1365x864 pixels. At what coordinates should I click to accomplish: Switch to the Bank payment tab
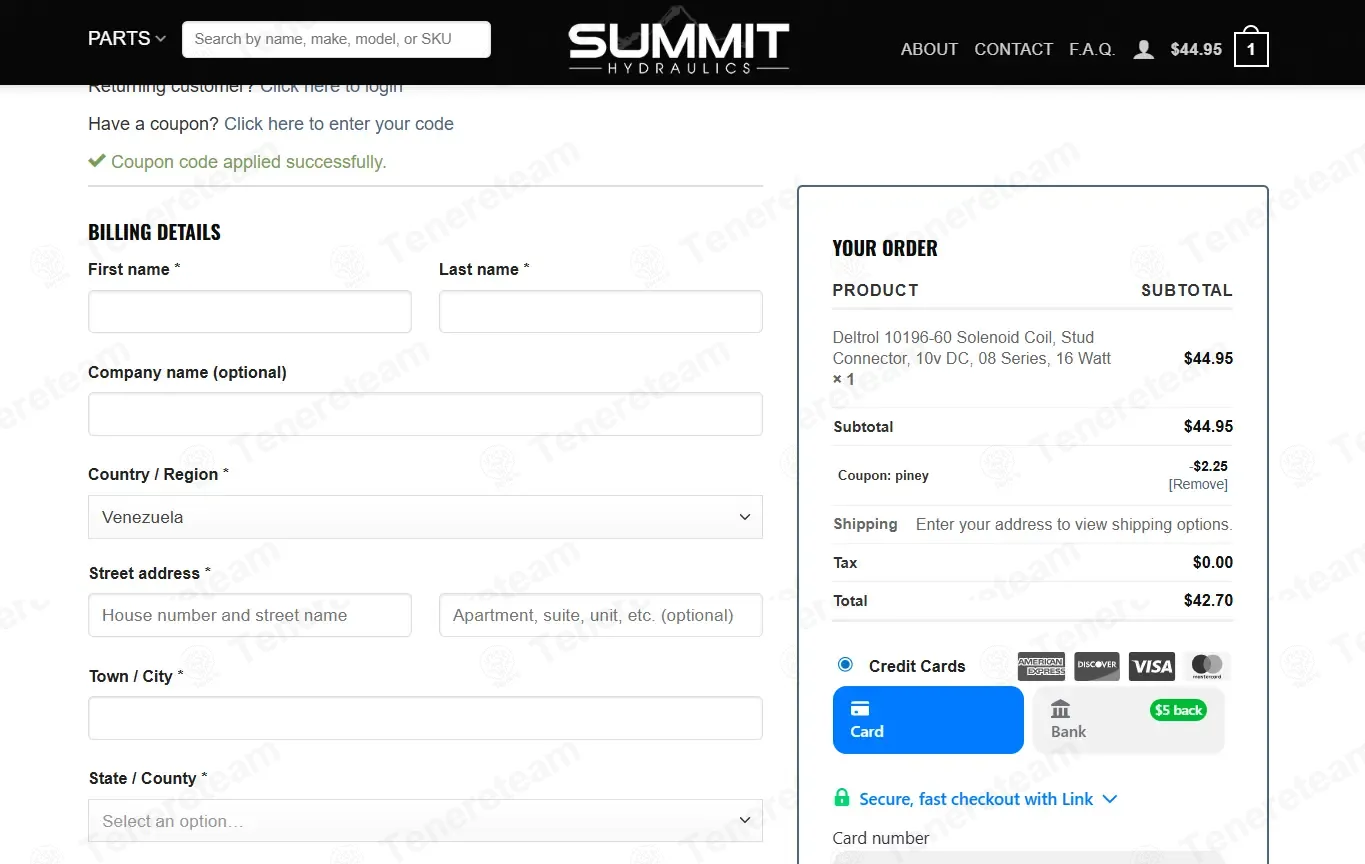1127,720
